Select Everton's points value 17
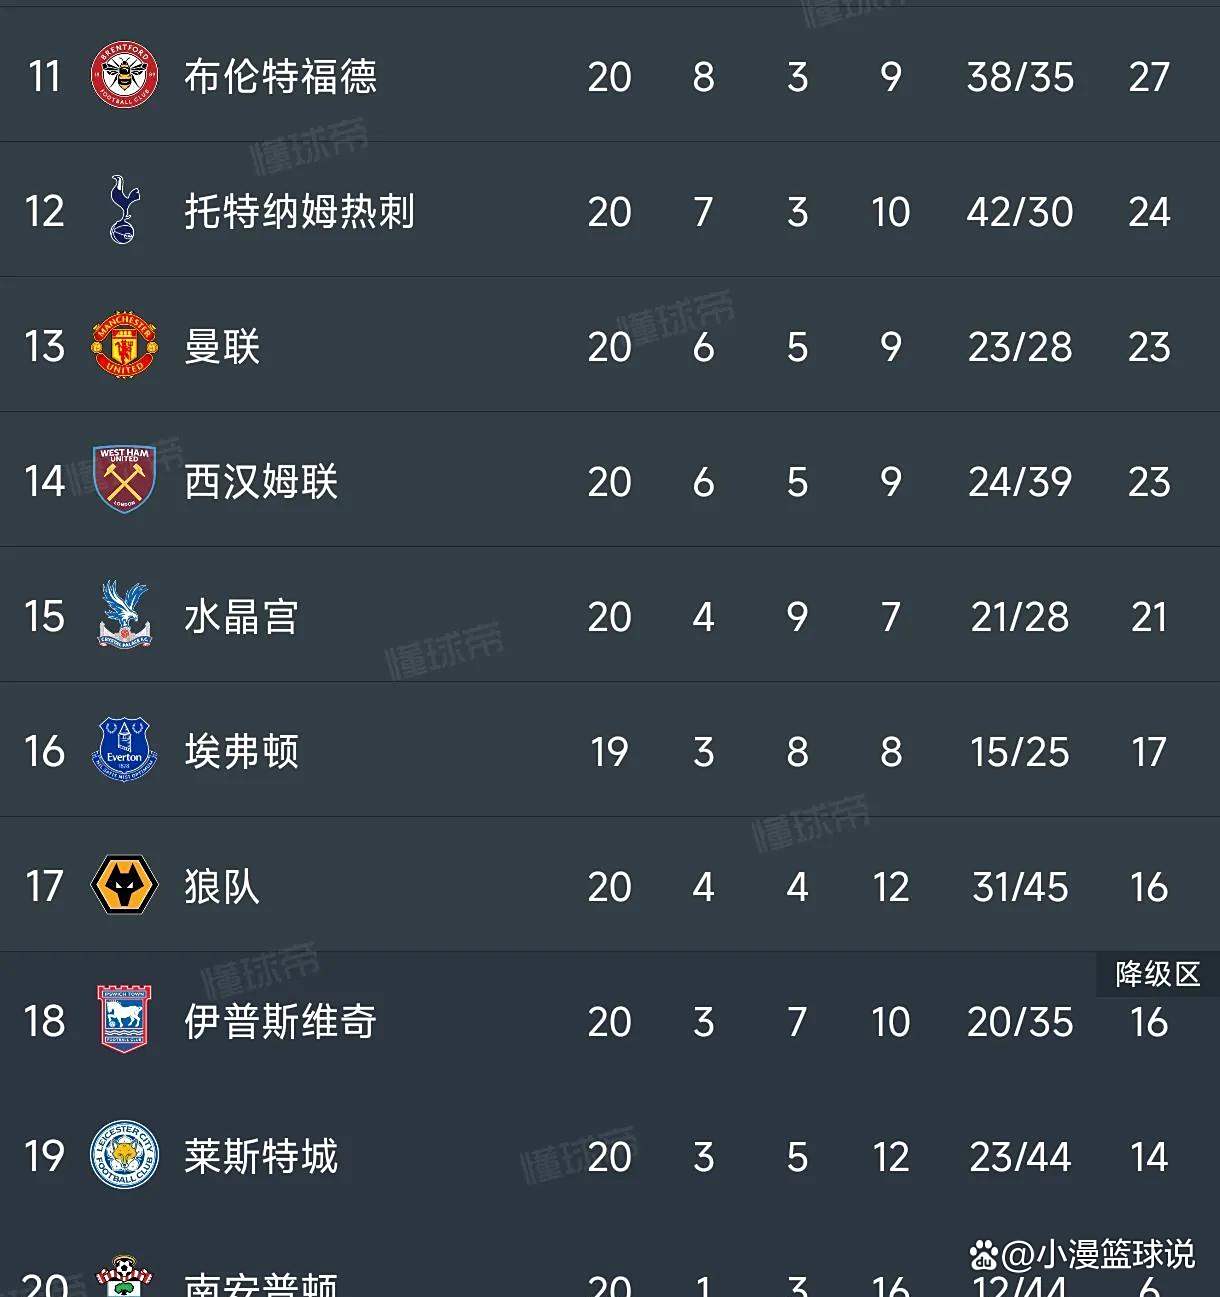 click(1150, 751)
